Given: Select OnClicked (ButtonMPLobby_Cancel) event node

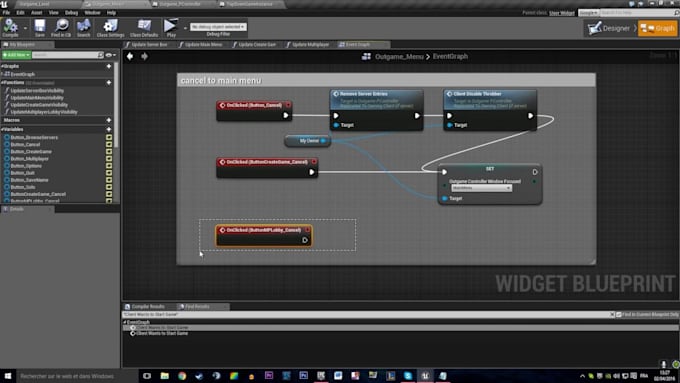Looking at the screenshot, I should 264,236.
